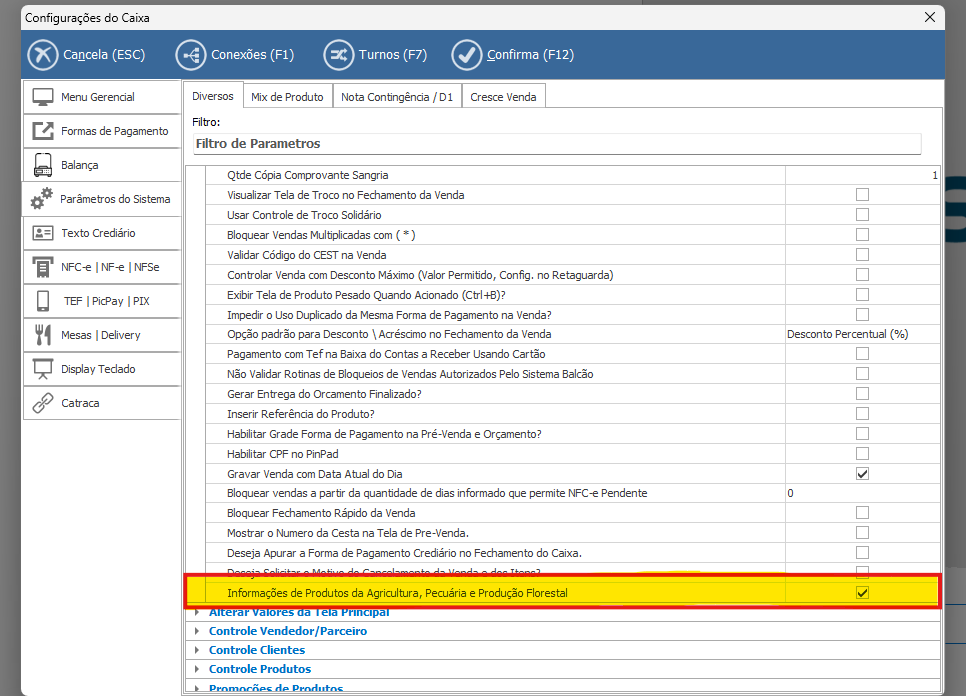Click the Turnos (F7) shuffle icon
This screenshot has height=696, width=966.
coord(338,55)
